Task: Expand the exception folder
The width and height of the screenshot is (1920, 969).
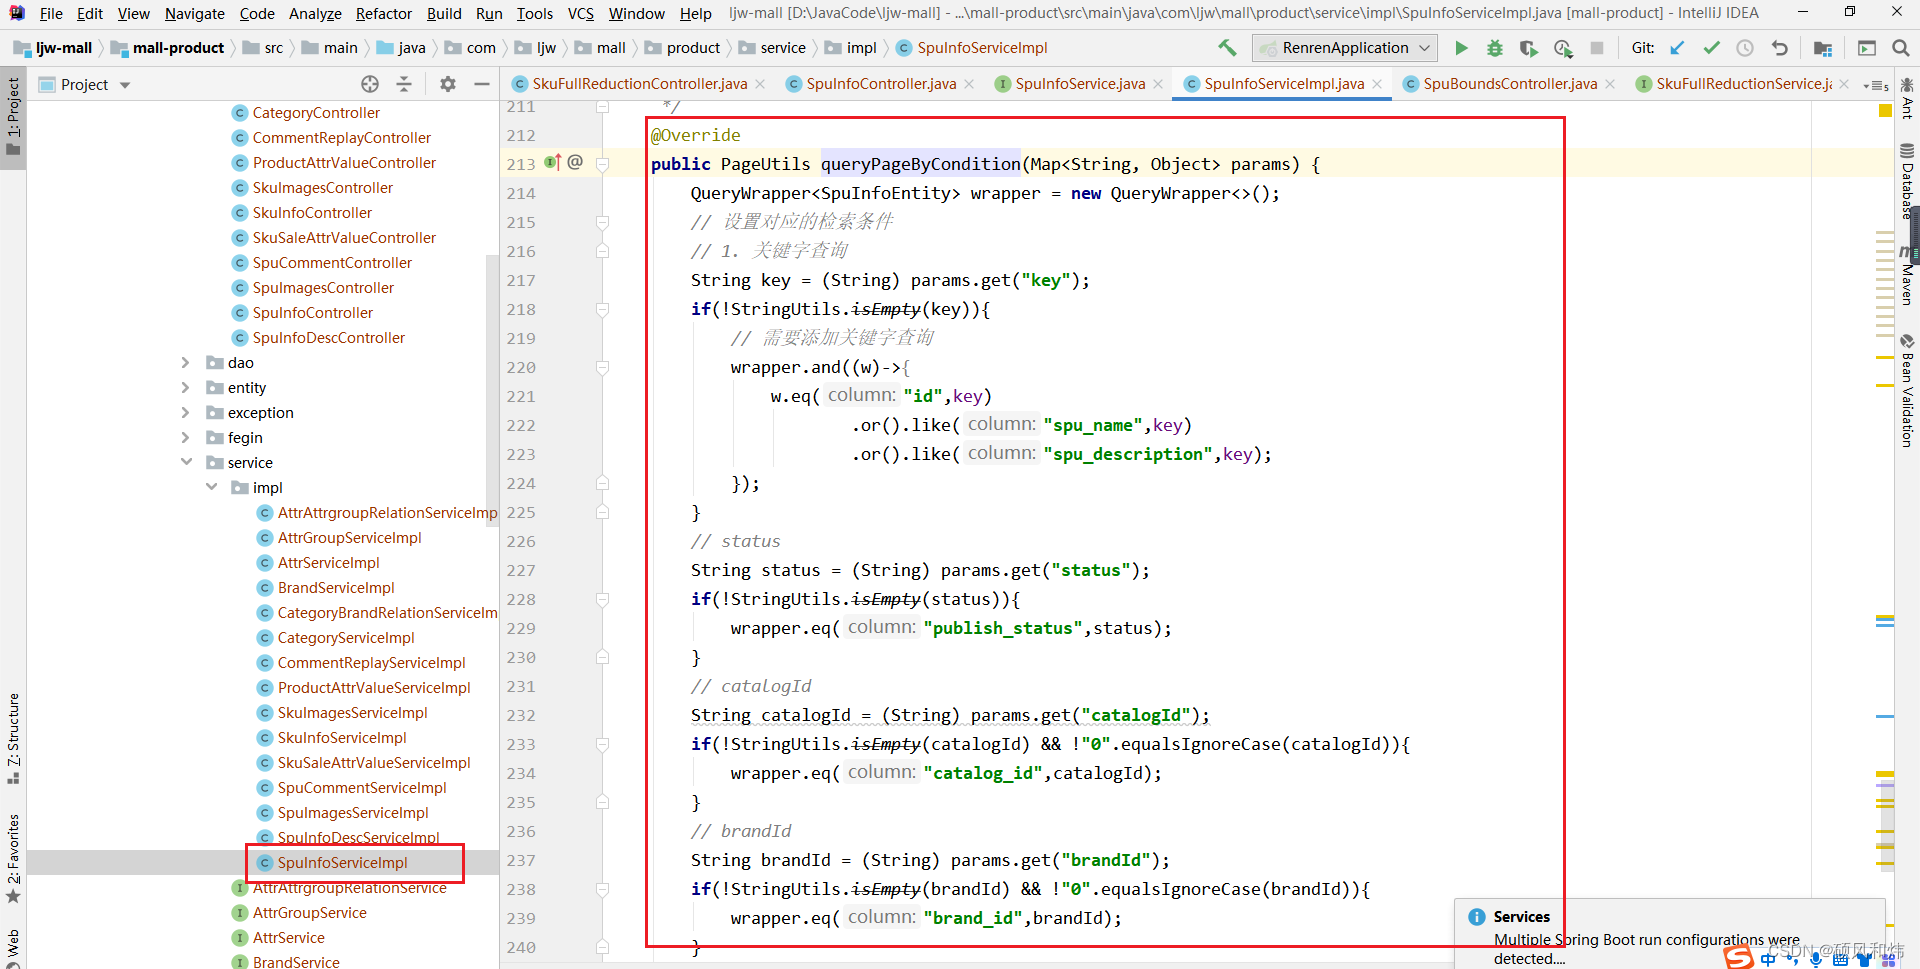Action: point(185,412)
